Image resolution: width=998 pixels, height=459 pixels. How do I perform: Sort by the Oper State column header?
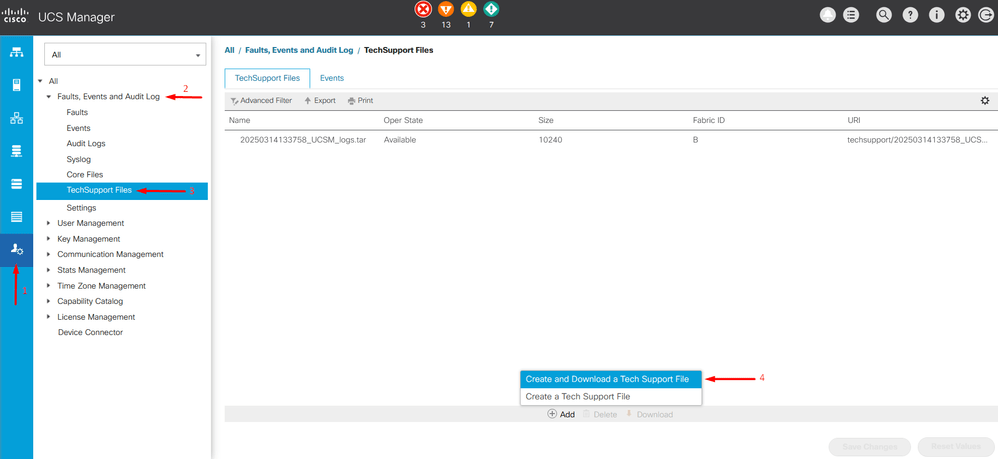[x=403, y=120]
